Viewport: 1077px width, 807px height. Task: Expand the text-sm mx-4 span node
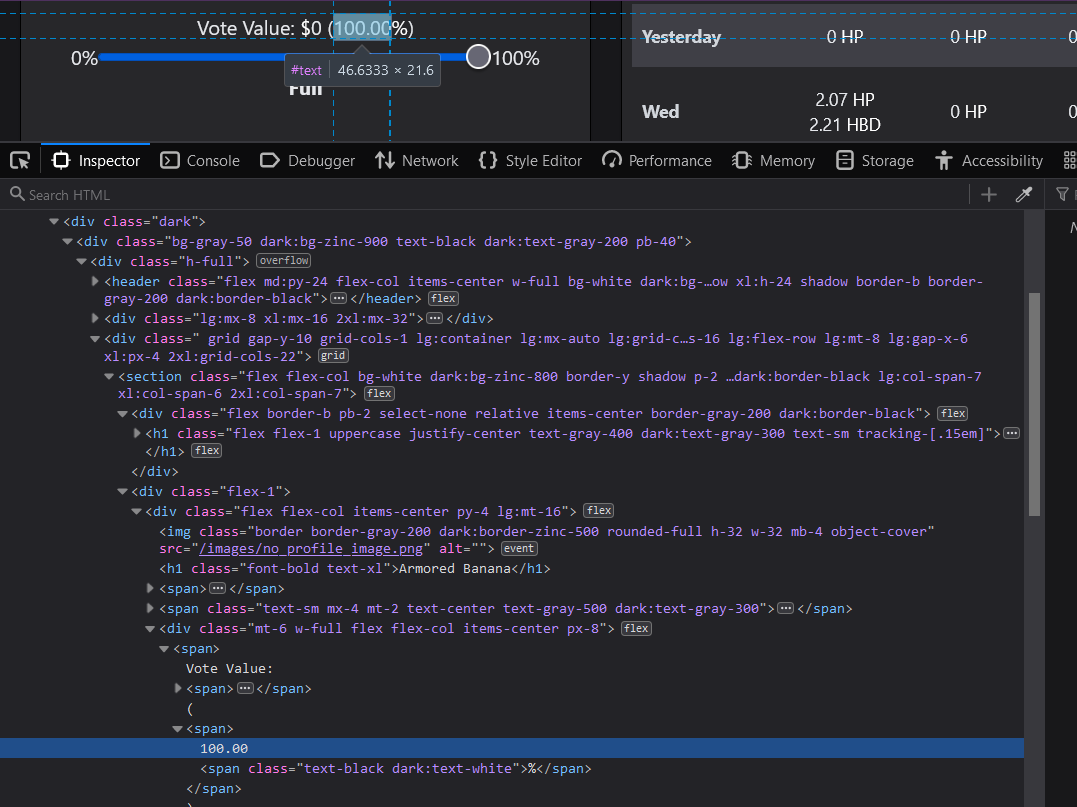(x=150, y=608)
